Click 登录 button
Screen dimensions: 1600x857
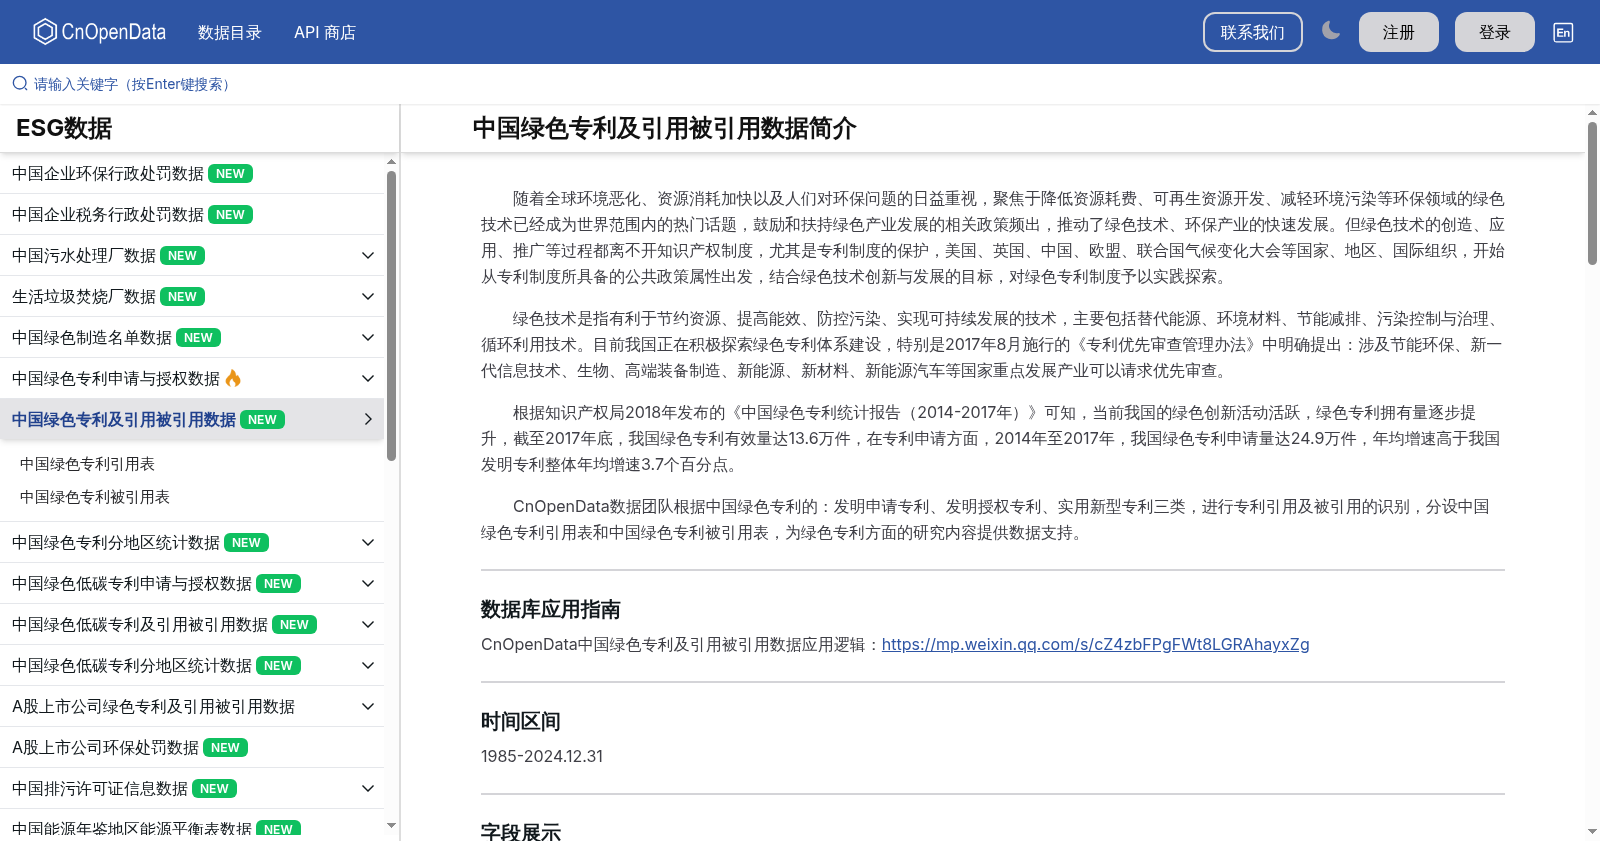[1494, 32]
